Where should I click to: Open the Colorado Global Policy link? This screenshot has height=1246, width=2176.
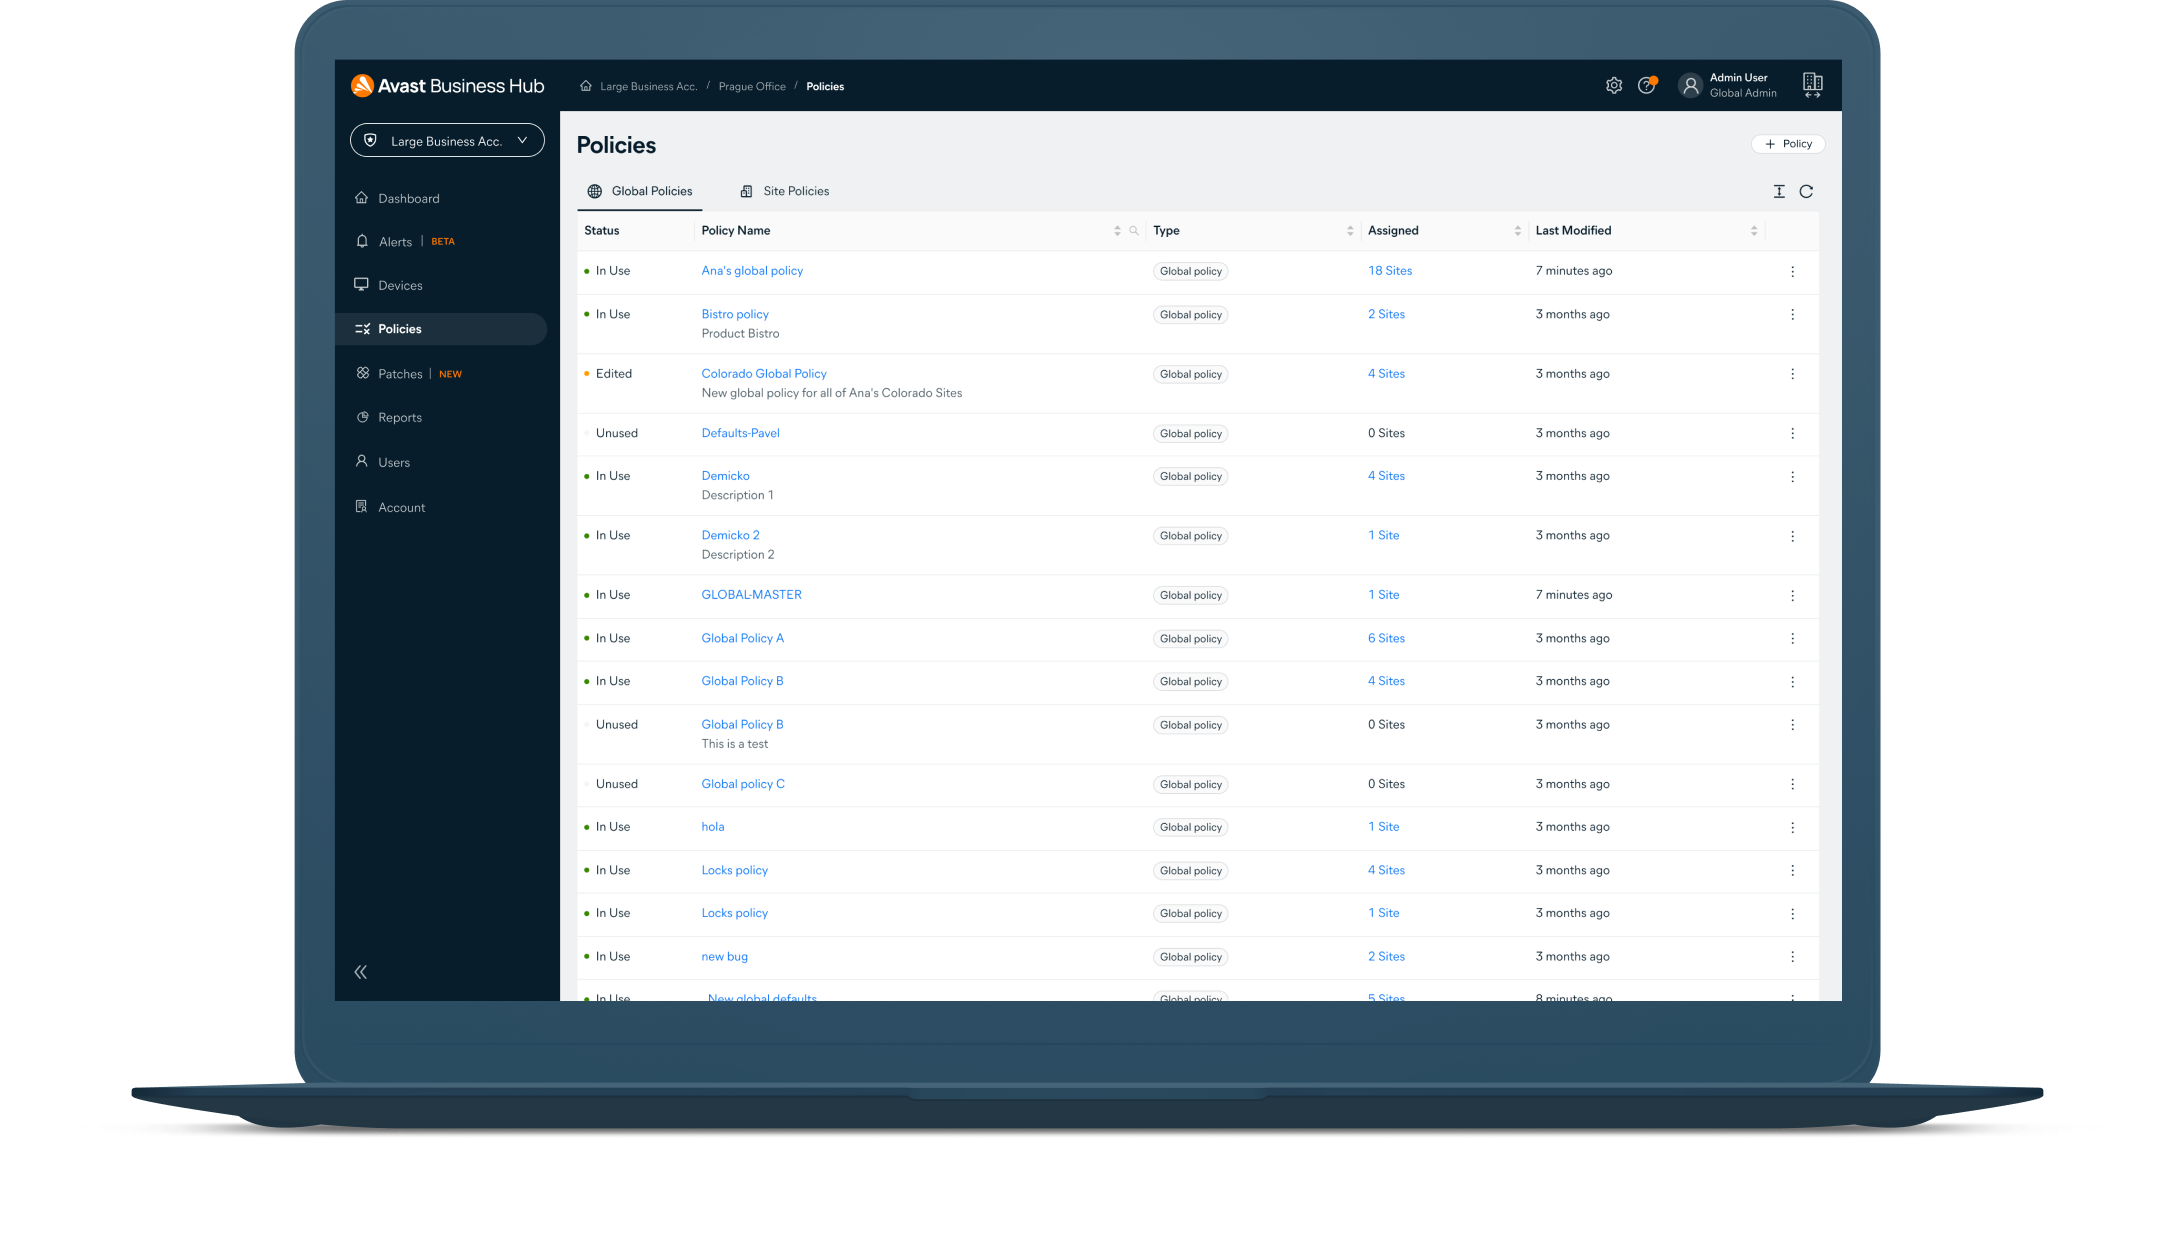click(x=762, y=372)
